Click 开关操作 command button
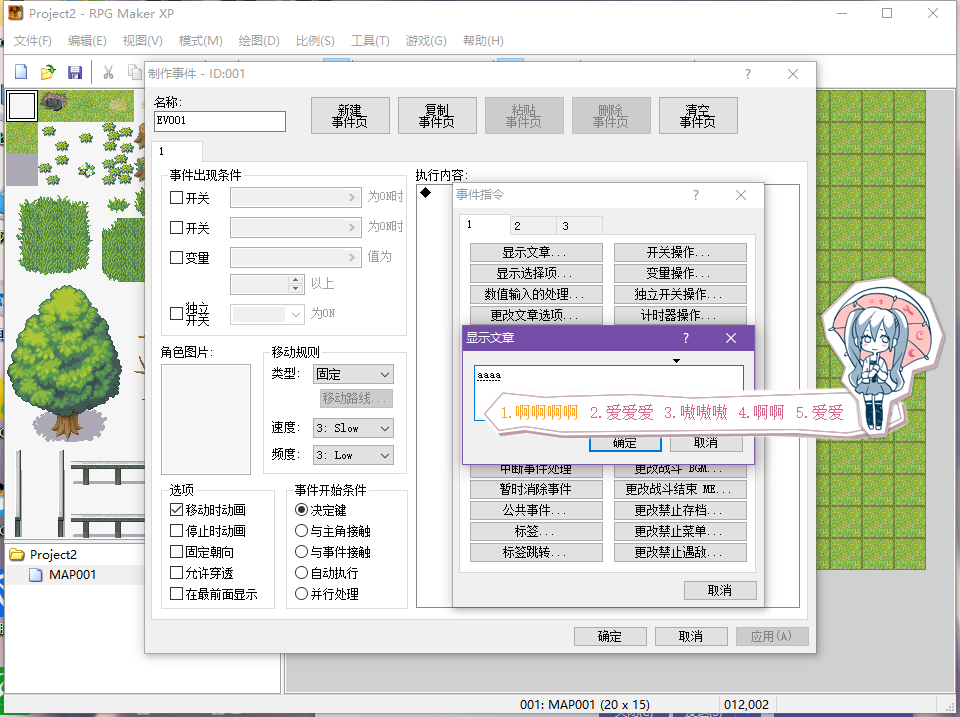This screenshot has width=960, height=717. (680, 252)
